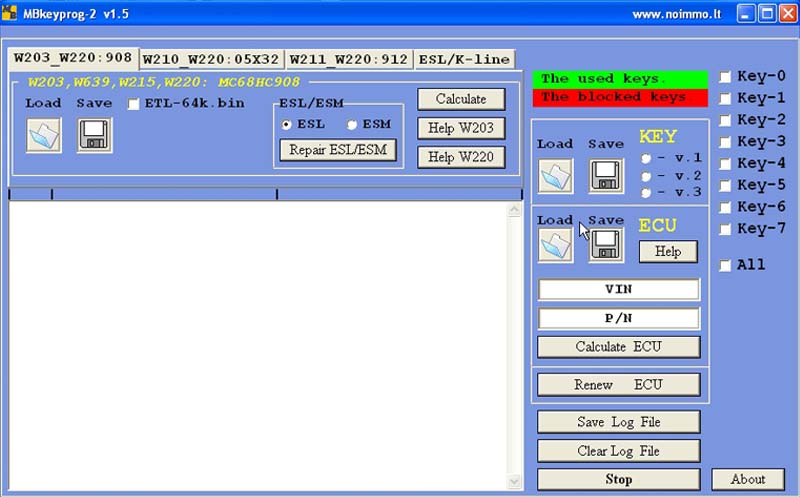This screenshot has width=800, height=497.
Task: Check the All keys checkbox
Action: (x=725, y=265)
